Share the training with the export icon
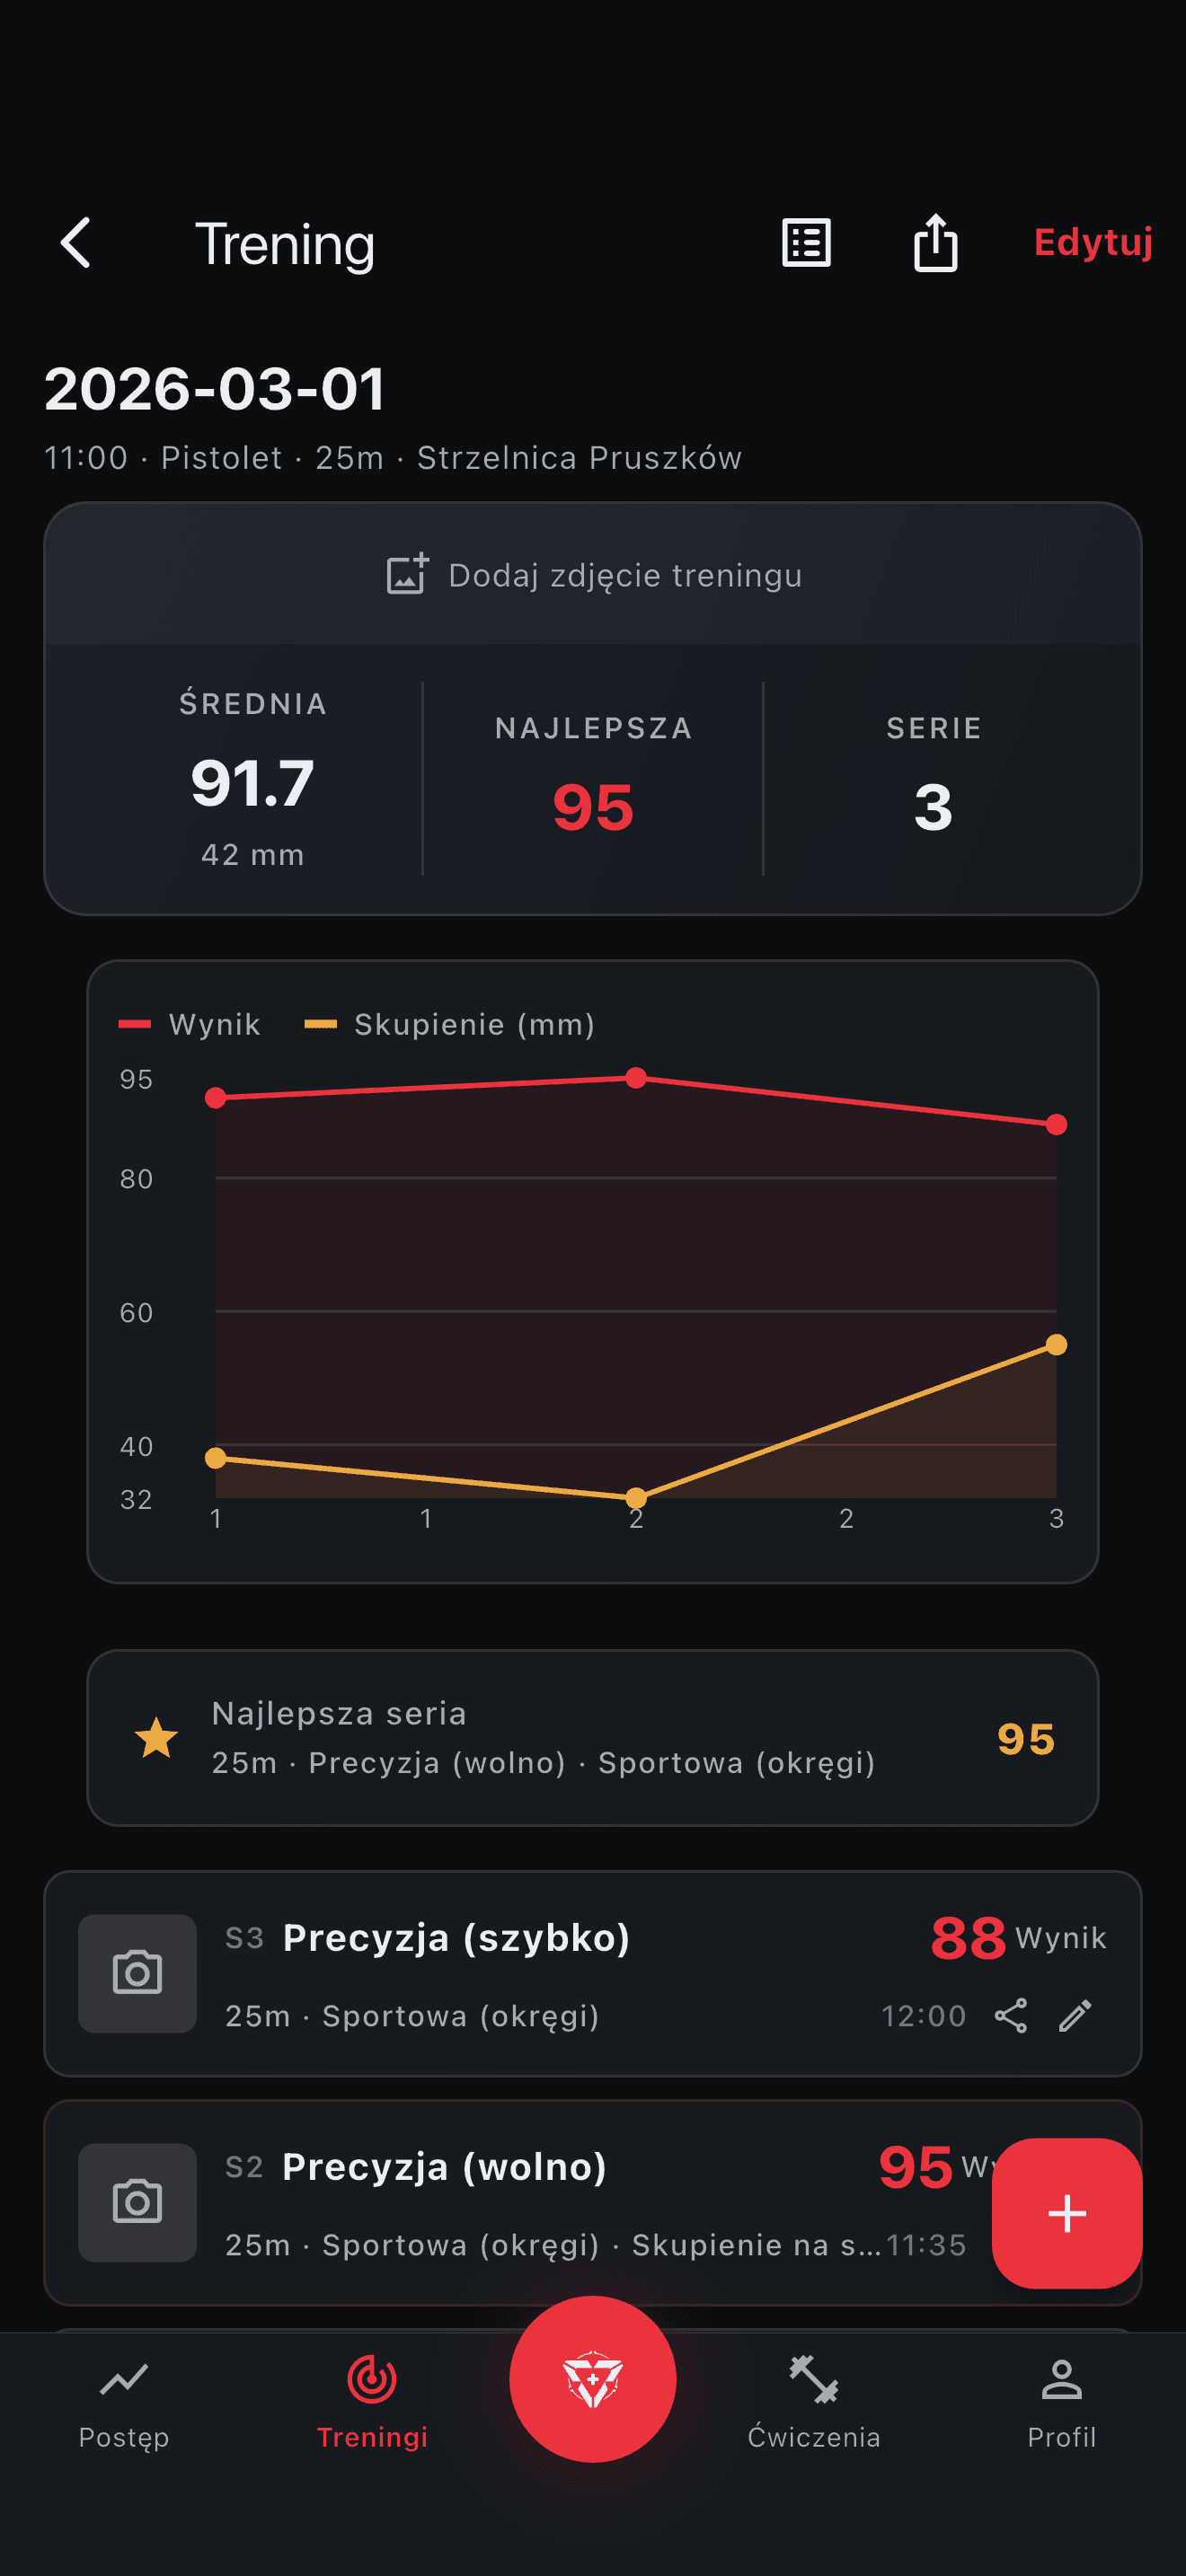This screenshot has width=1186, height=2576. [x=935, y=243]
